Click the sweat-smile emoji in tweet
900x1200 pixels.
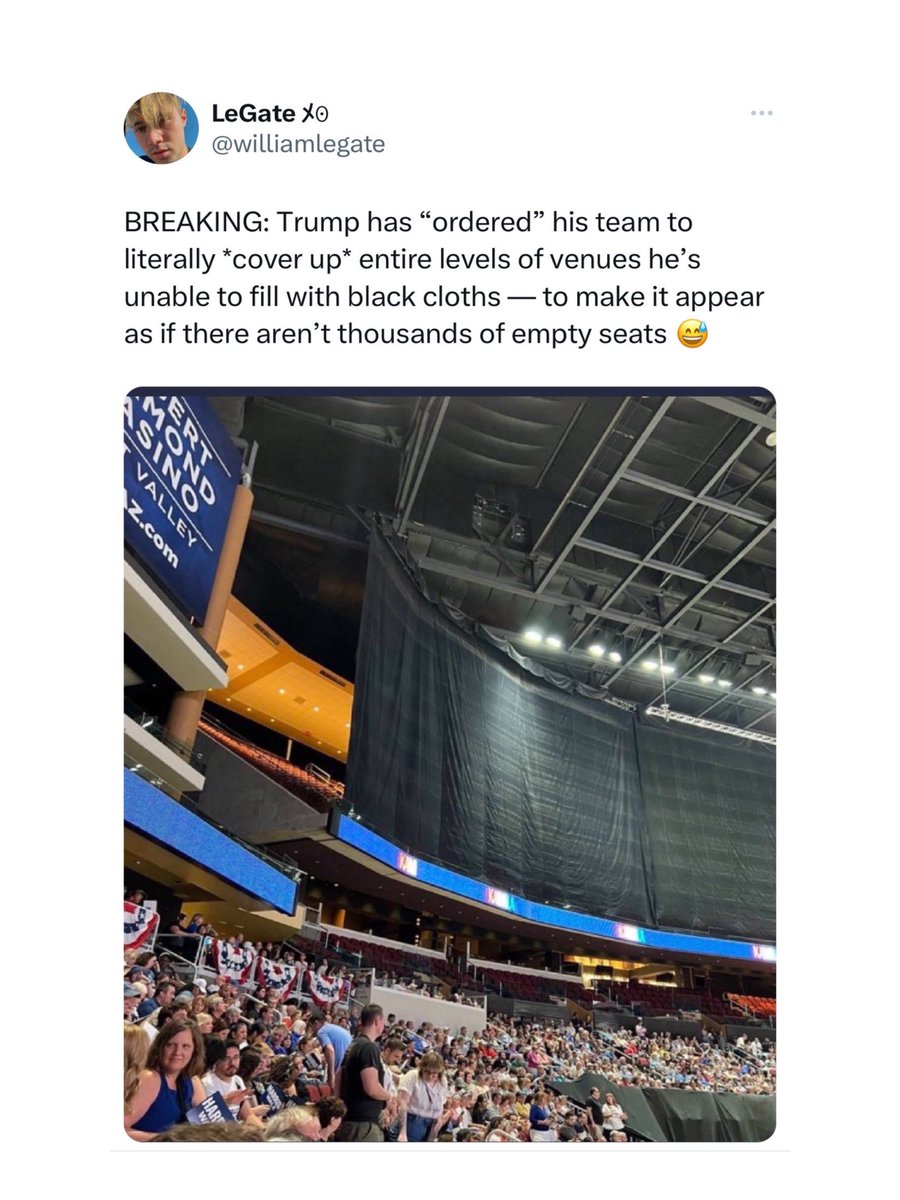692,334
